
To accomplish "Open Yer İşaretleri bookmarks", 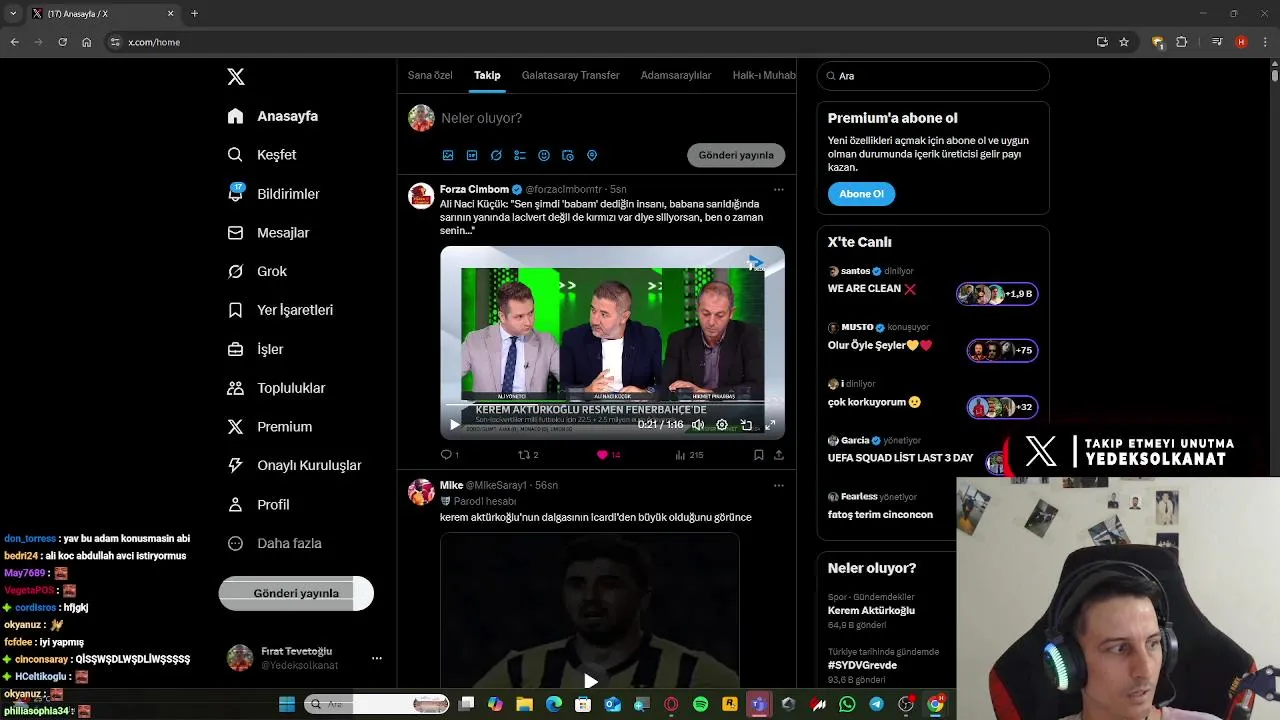I will tap(280, 310).
